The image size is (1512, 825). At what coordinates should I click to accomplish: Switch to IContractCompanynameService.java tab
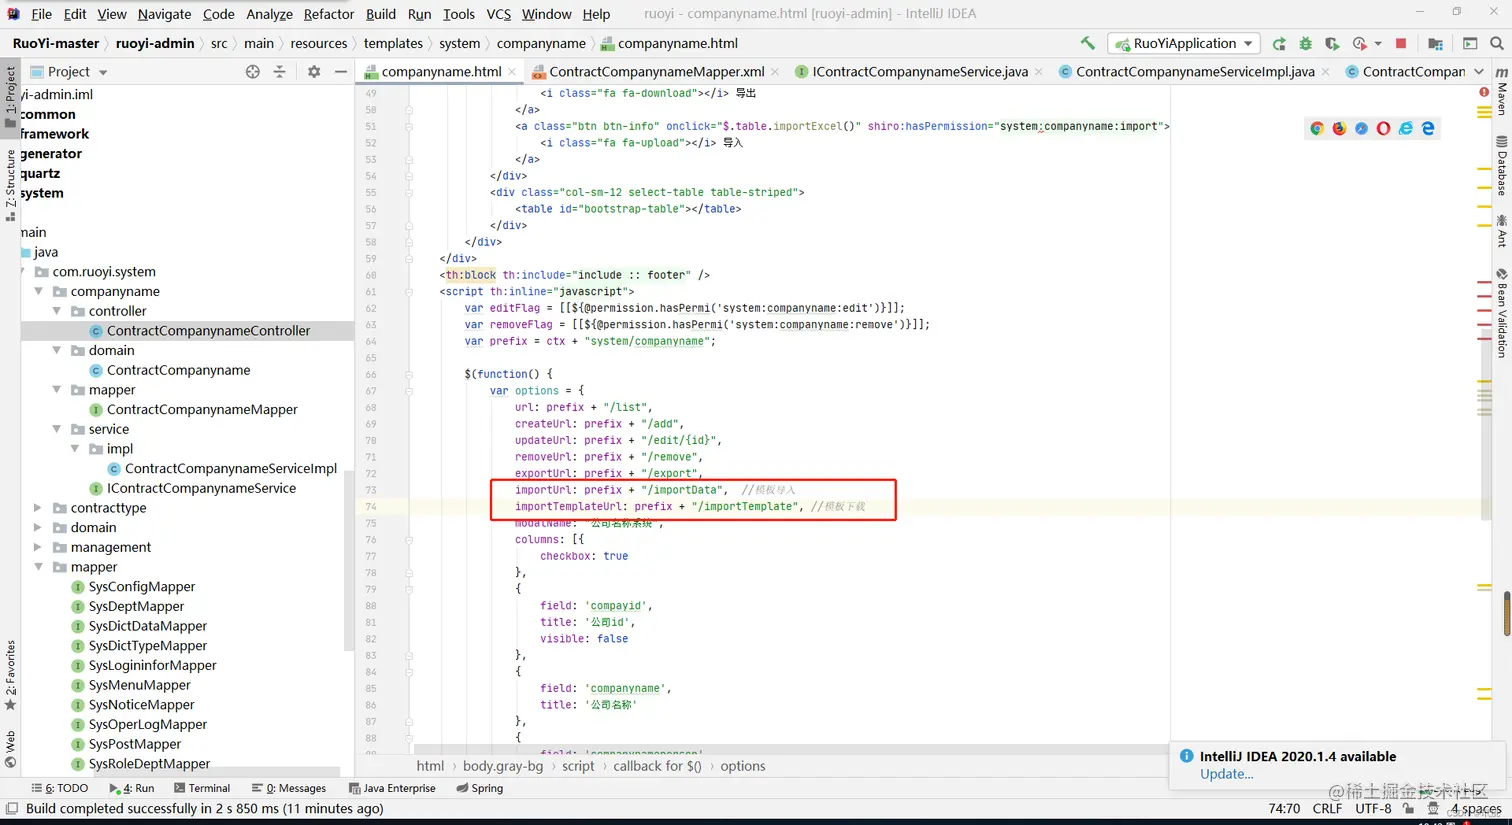pyautogui.click(x=920, y=71)
